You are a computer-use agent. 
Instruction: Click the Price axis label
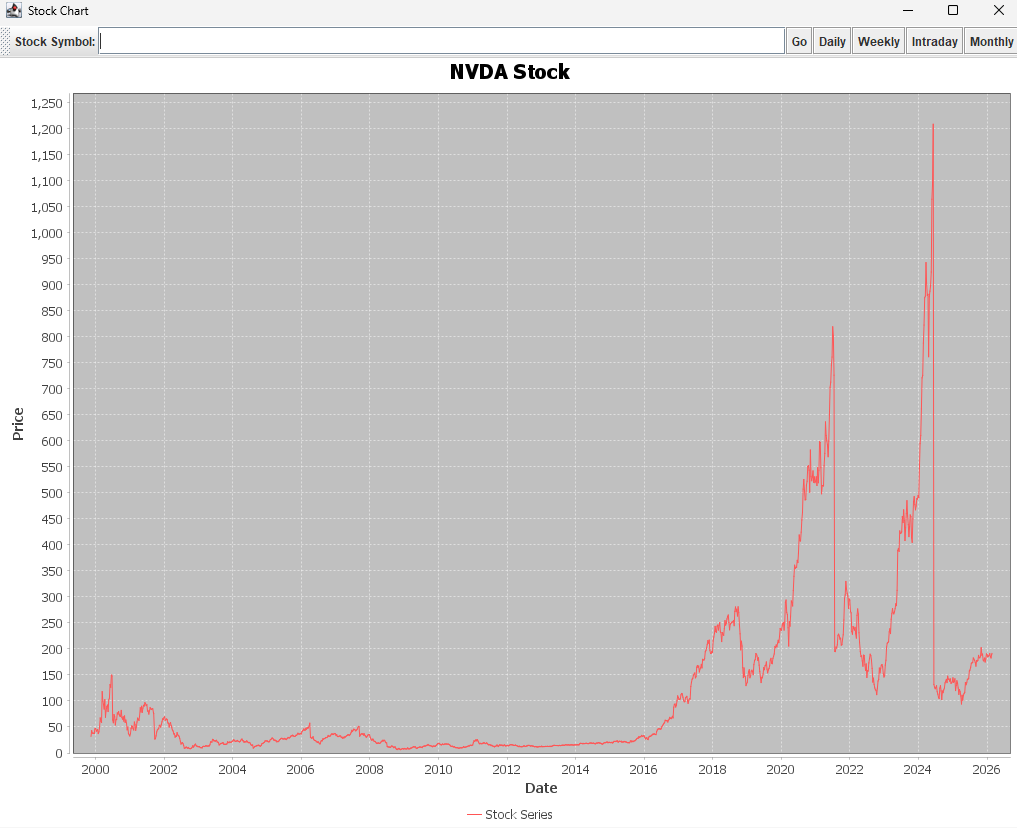pyautogui.click(x=18, y=423)
